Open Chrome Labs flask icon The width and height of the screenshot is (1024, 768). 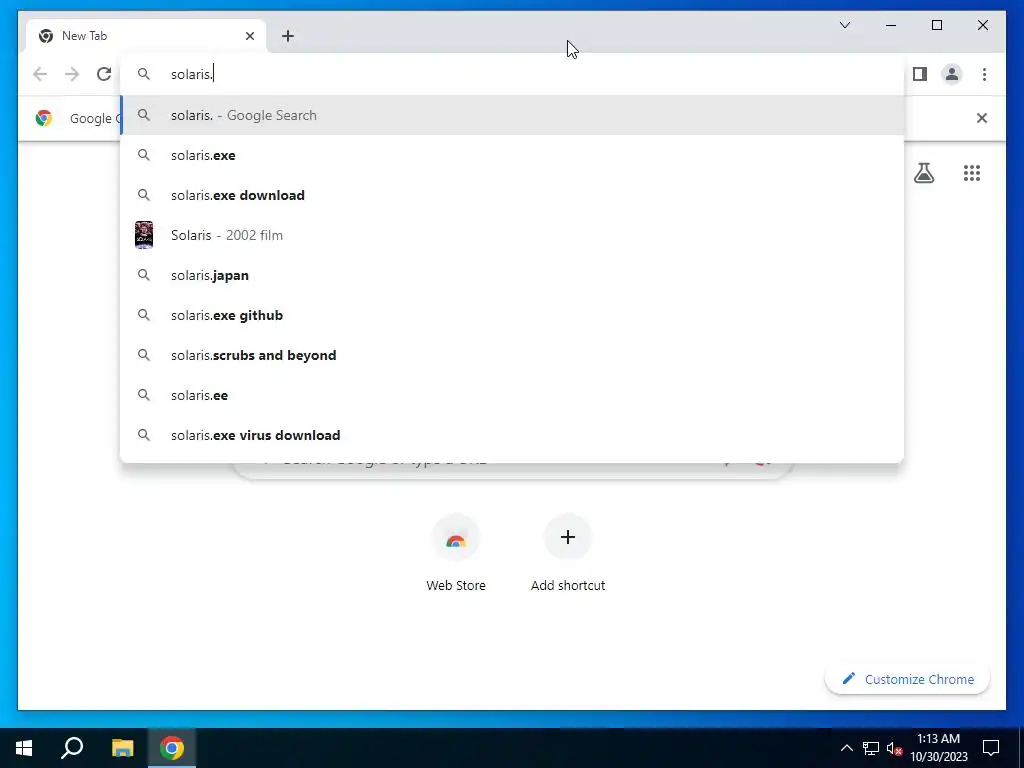(923, 173)
